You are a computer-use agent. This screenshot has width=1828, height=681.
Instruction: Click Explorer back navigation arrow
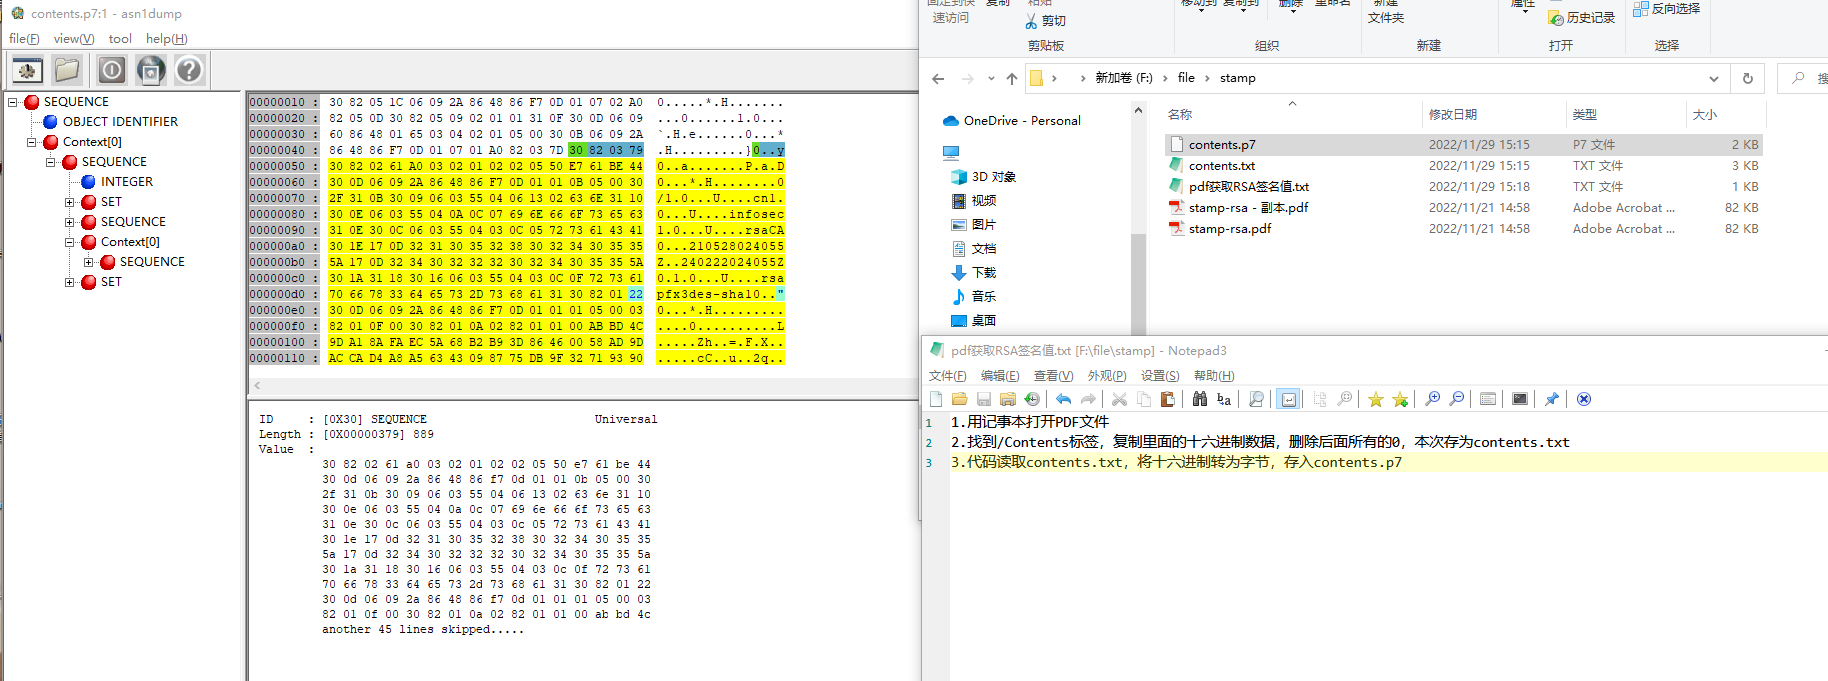click(x=937, y=78)
